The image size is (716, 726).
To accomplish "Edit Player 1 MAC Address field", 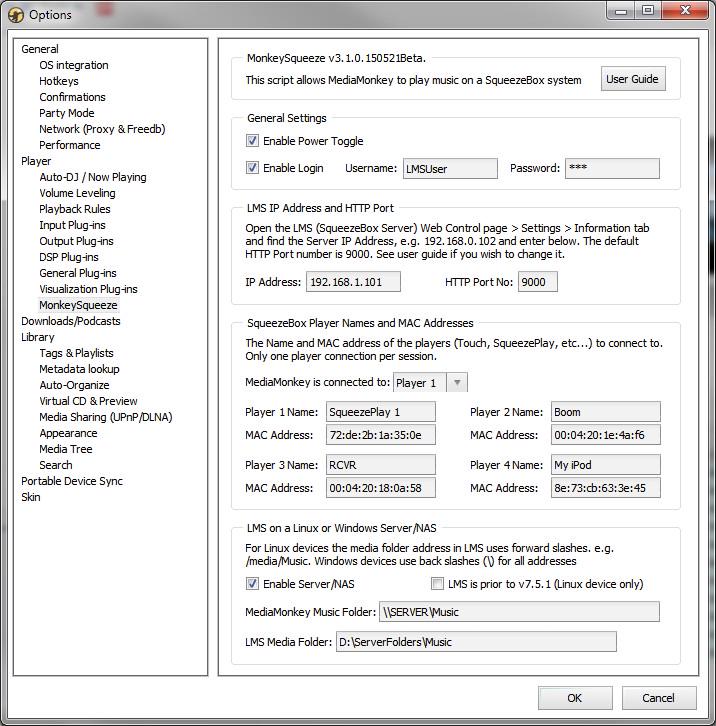I will coord(381,435).
